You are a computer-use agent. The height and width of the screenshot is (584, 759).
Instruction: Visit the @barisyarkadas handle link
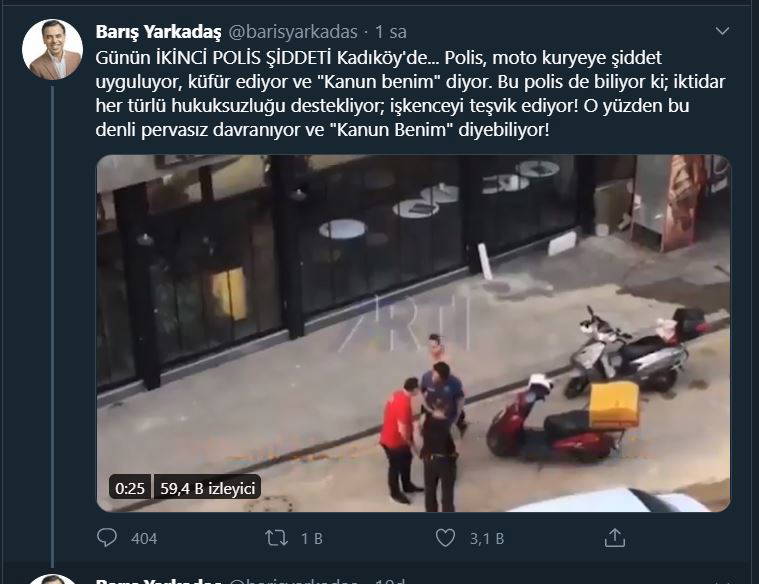pyautogui.click(x=293, y=32)
